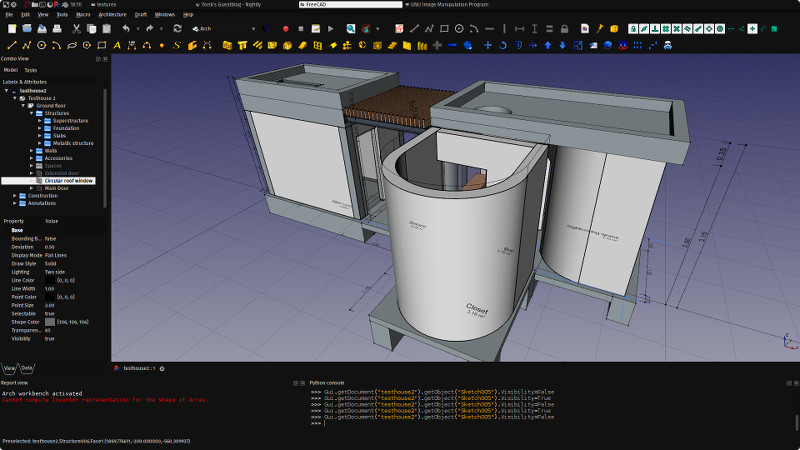Switch to the Tasks tab
Screen dimensions: 800x450
(30, 70)
